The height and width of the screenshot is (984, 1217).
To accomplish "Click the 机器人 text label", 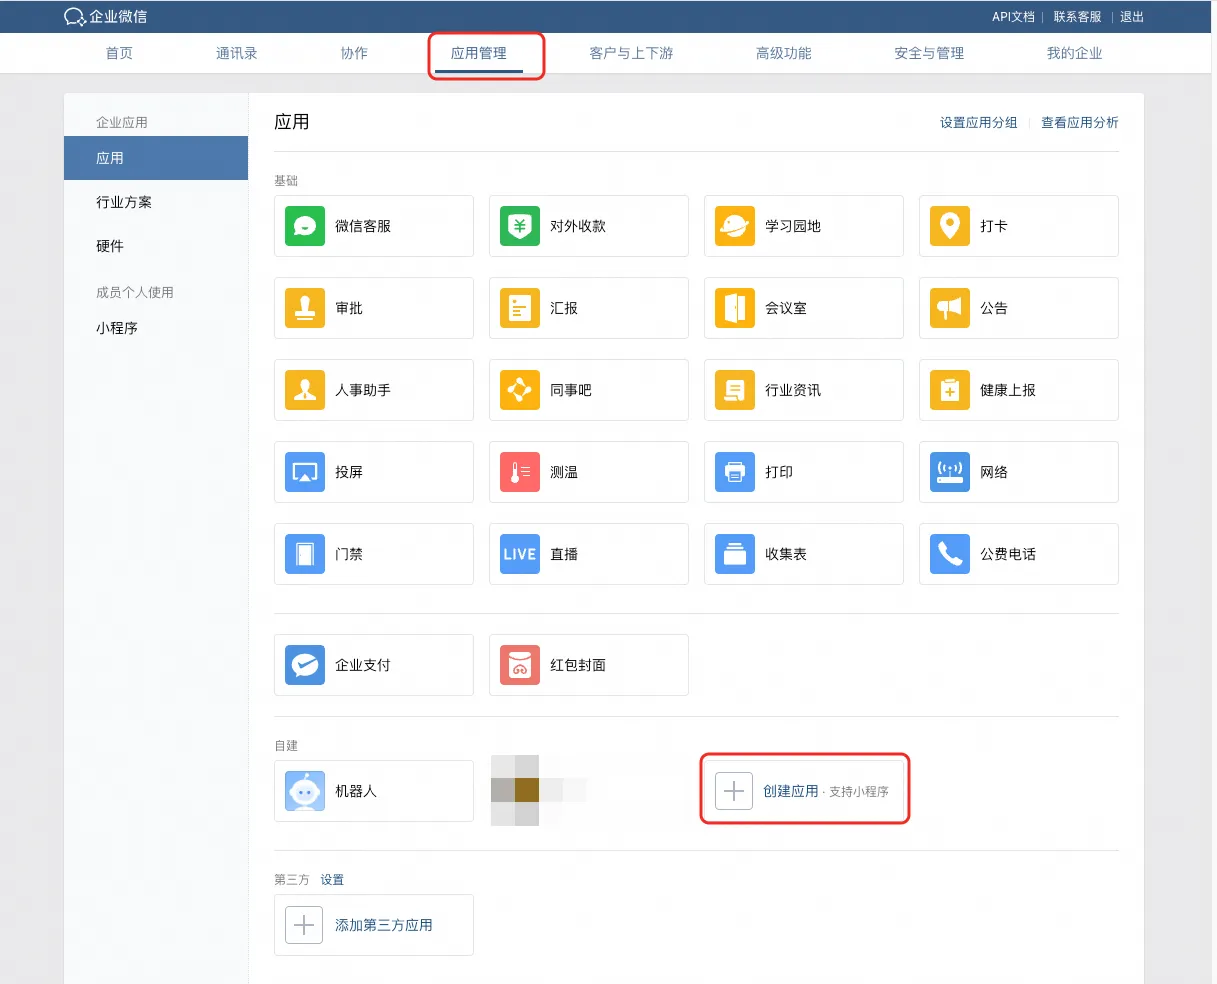I will [356, 791].
